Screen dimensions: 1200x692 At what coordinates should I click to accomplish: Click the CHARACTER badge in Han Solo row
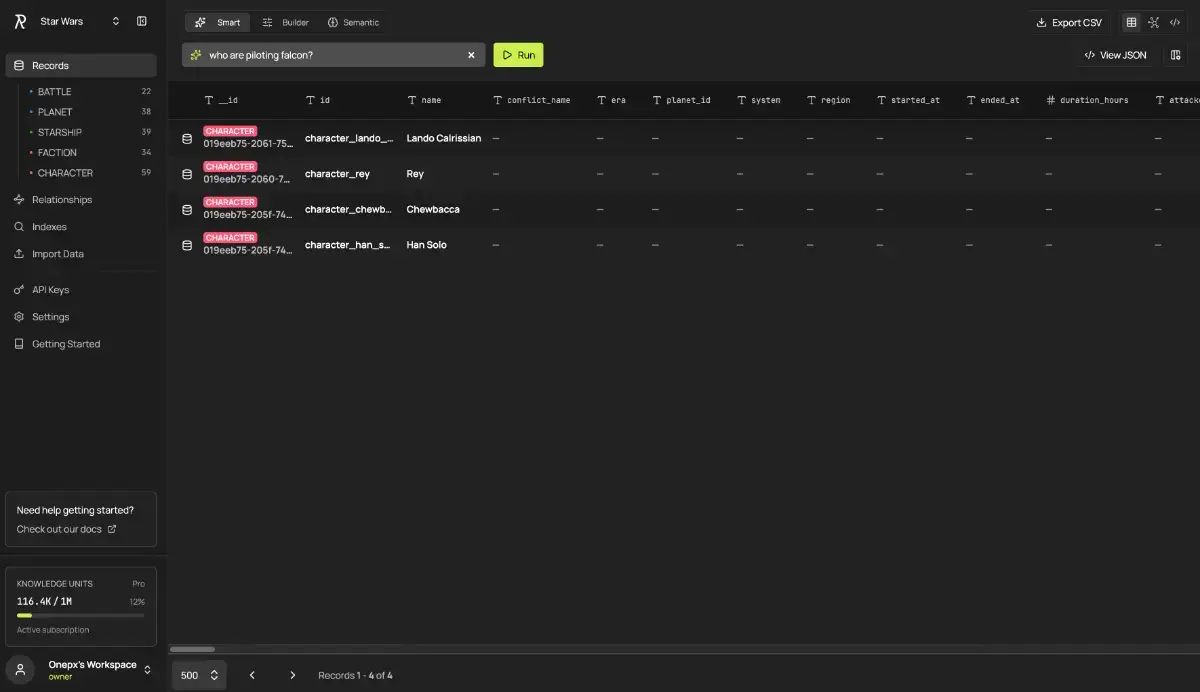point(230,238)
